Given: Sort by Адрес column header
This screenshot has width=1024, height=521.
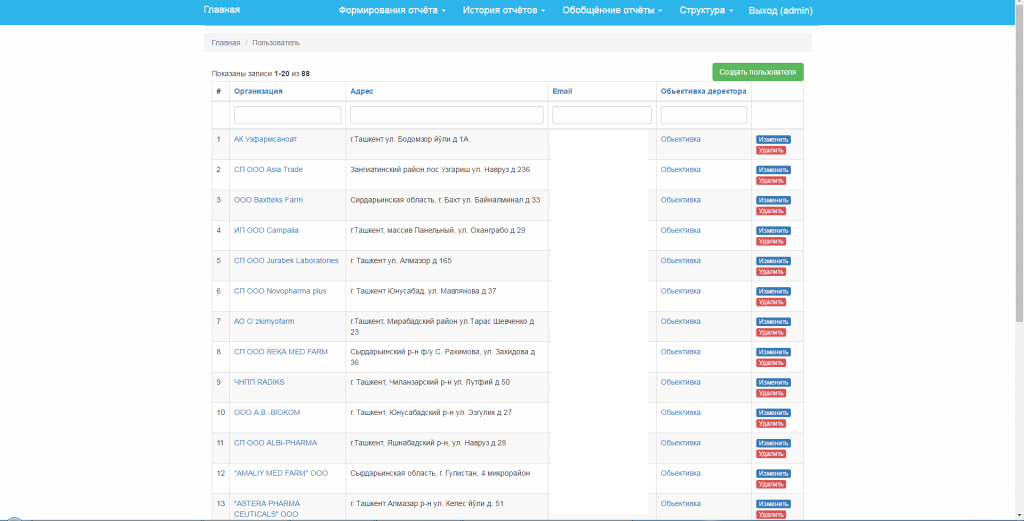Looking at the screenshot, I should pos(362,91).
